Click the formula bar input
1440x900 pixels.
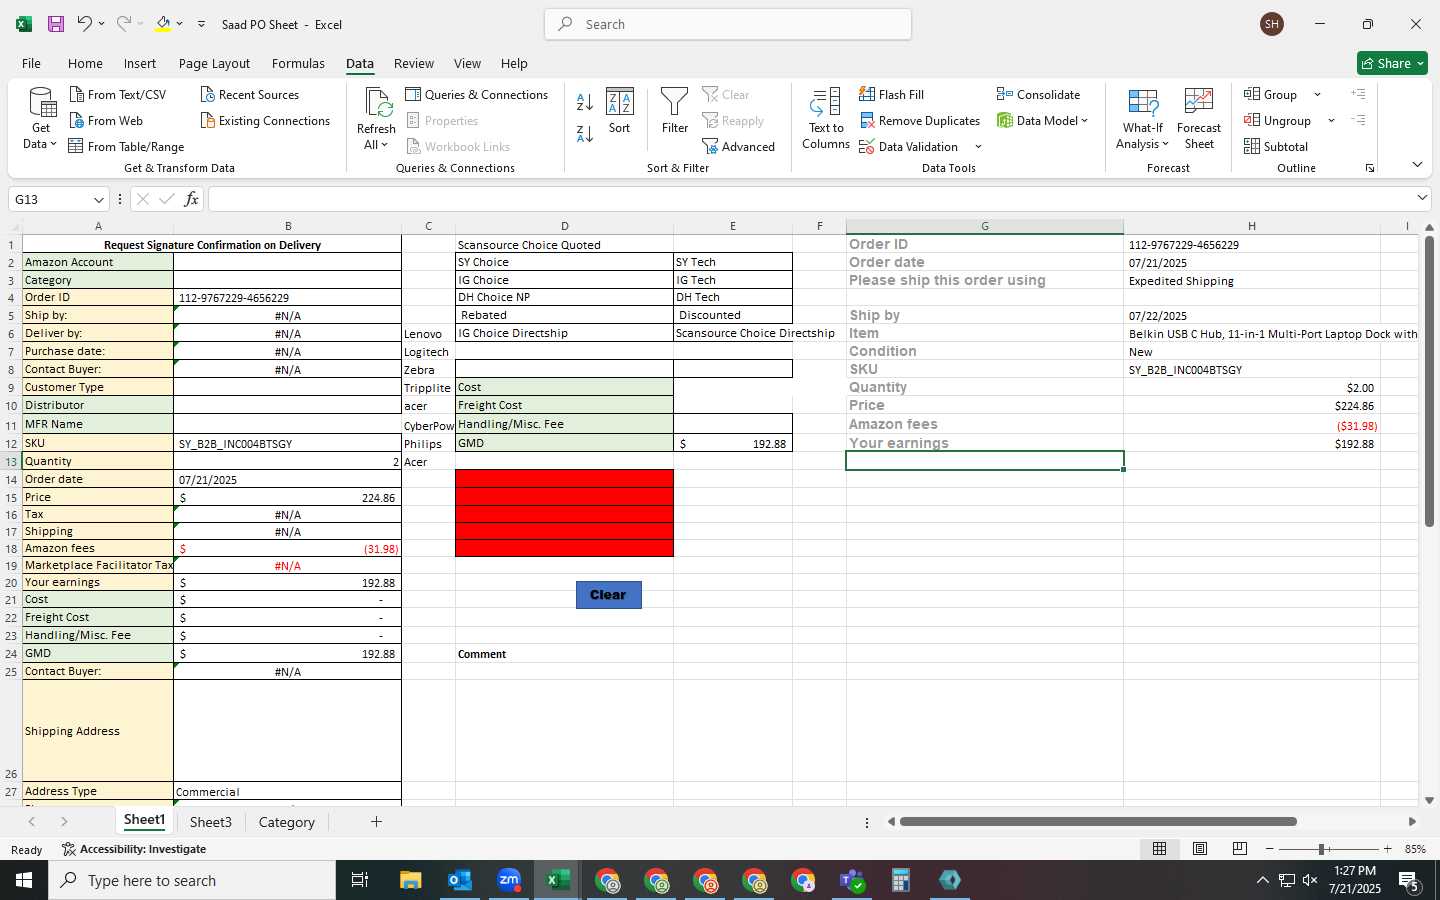pos(810,199)
